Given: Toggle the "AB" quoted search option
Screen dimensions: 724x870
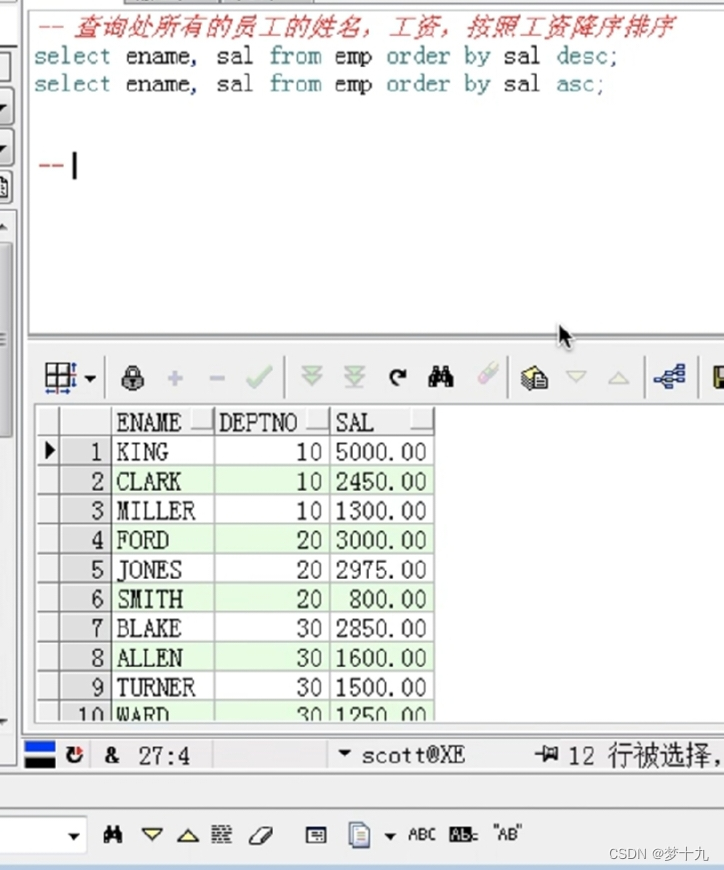Looking at the screenshot, I should point(507,833).
